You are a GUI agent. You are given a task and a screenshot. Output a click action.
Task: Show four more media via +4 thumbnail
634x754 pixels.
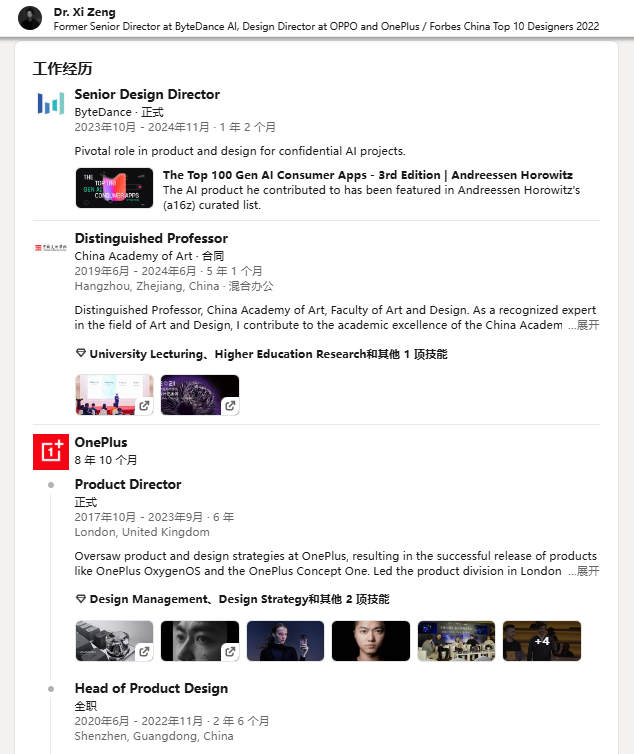(x=542, y=641)
